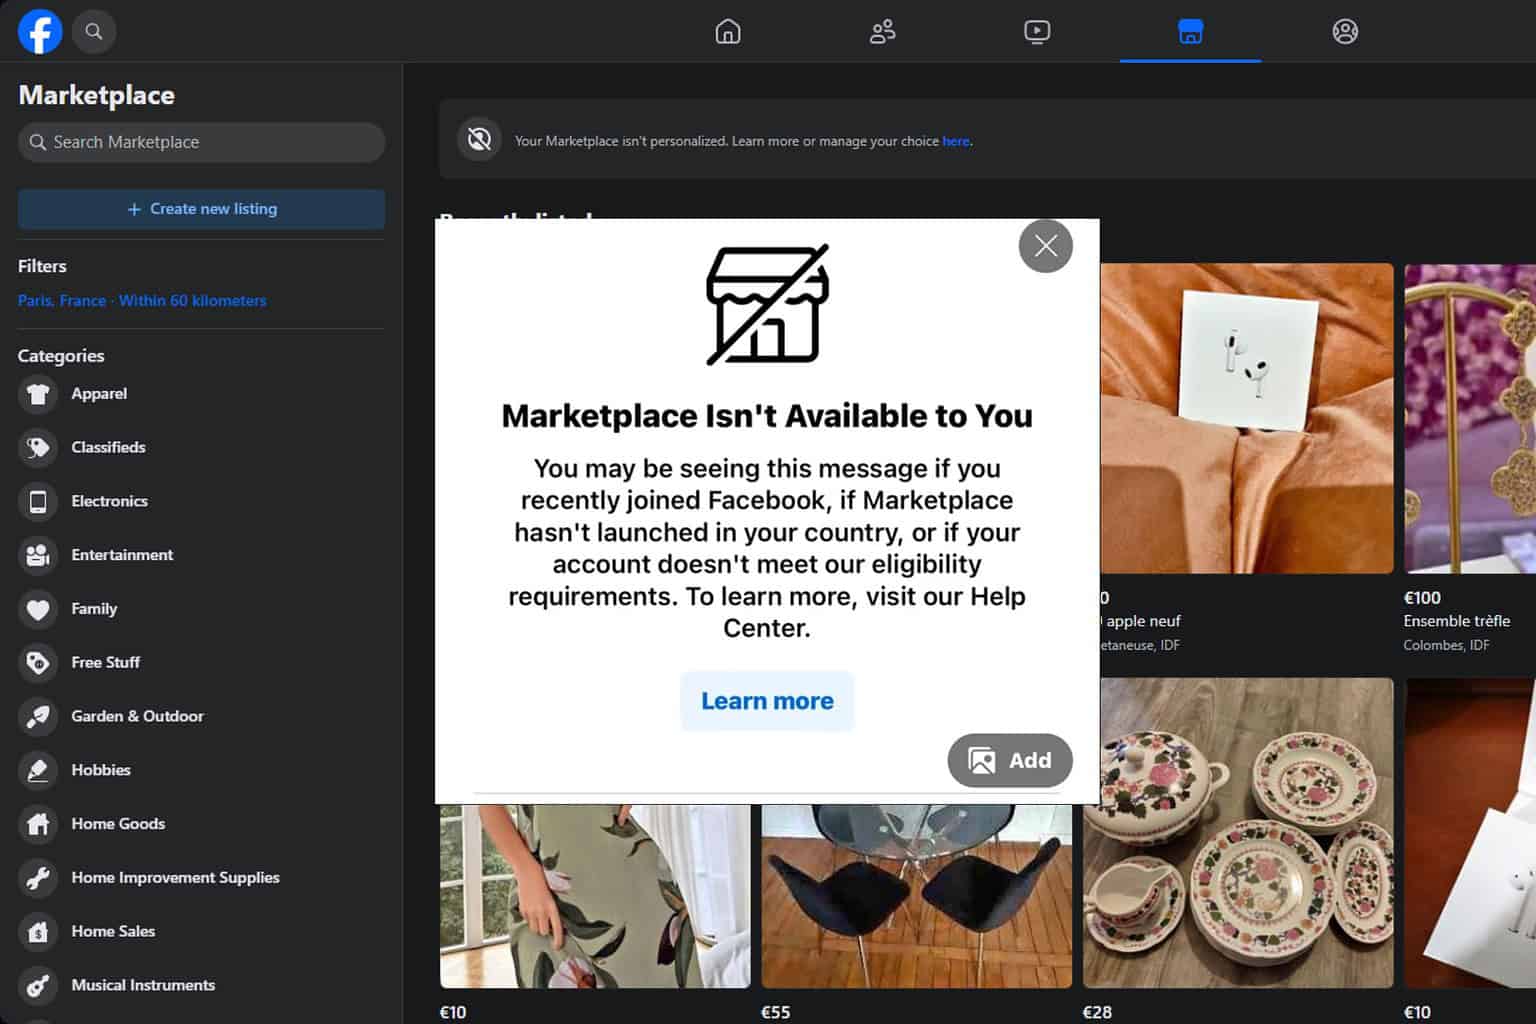Click the Musical Instruments guitar icon
The height and width of the screenshot is (1024, 1536).
tap(38, 986)
